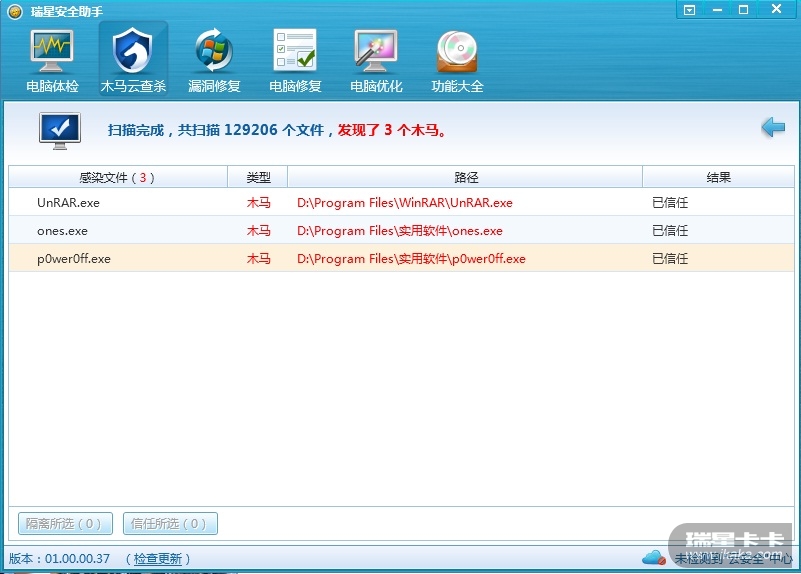Click 木马 type in UnRAR.exe row
This screenshot has width=801, height=574.
pyautogui.click(x=258, y=203)
